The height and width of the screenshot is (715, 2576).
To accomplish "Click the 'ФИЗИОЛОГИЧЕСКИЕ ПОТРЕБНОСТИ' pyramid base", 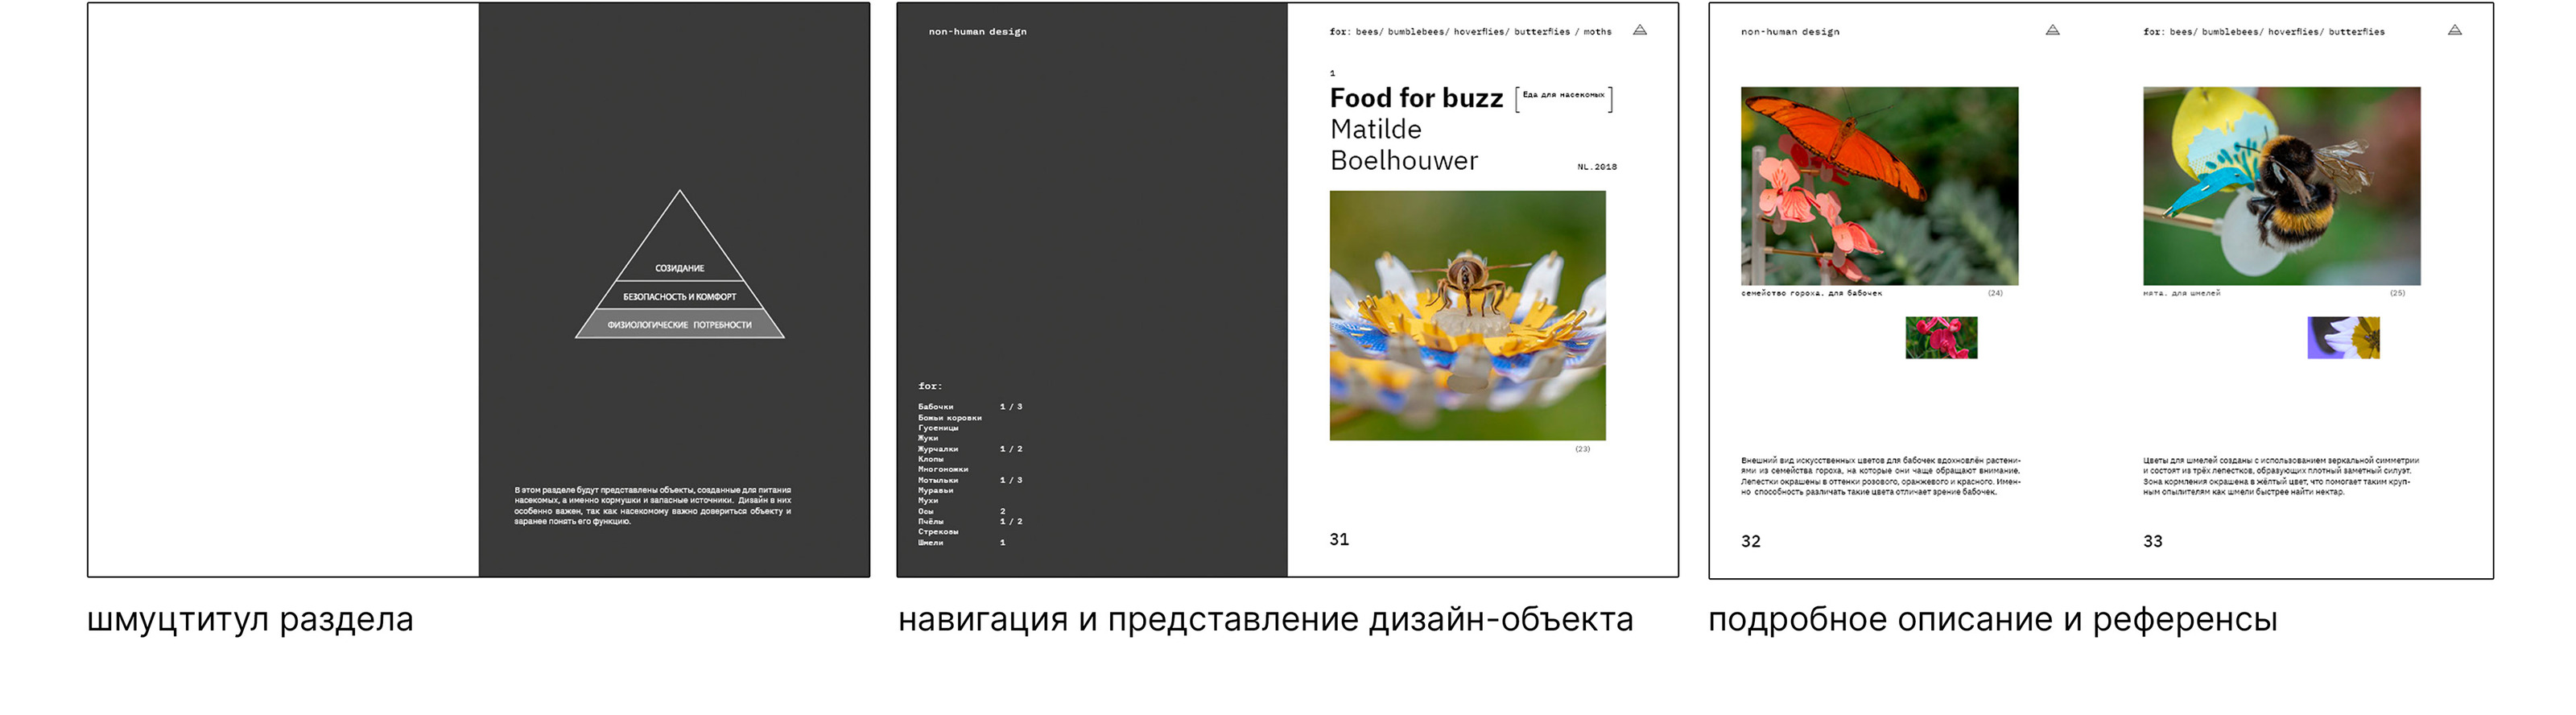I will click(x=679, y=325).
